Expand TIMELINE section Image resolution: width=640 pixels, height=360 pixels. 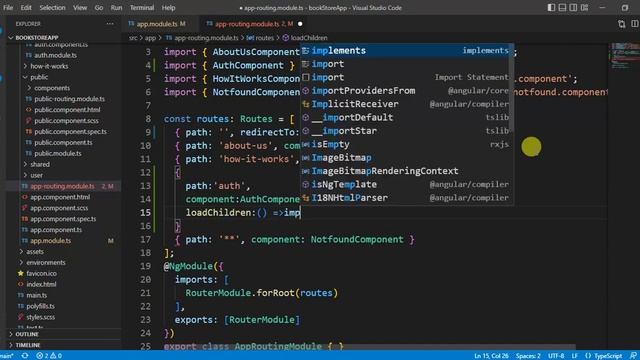coord(28,345)
